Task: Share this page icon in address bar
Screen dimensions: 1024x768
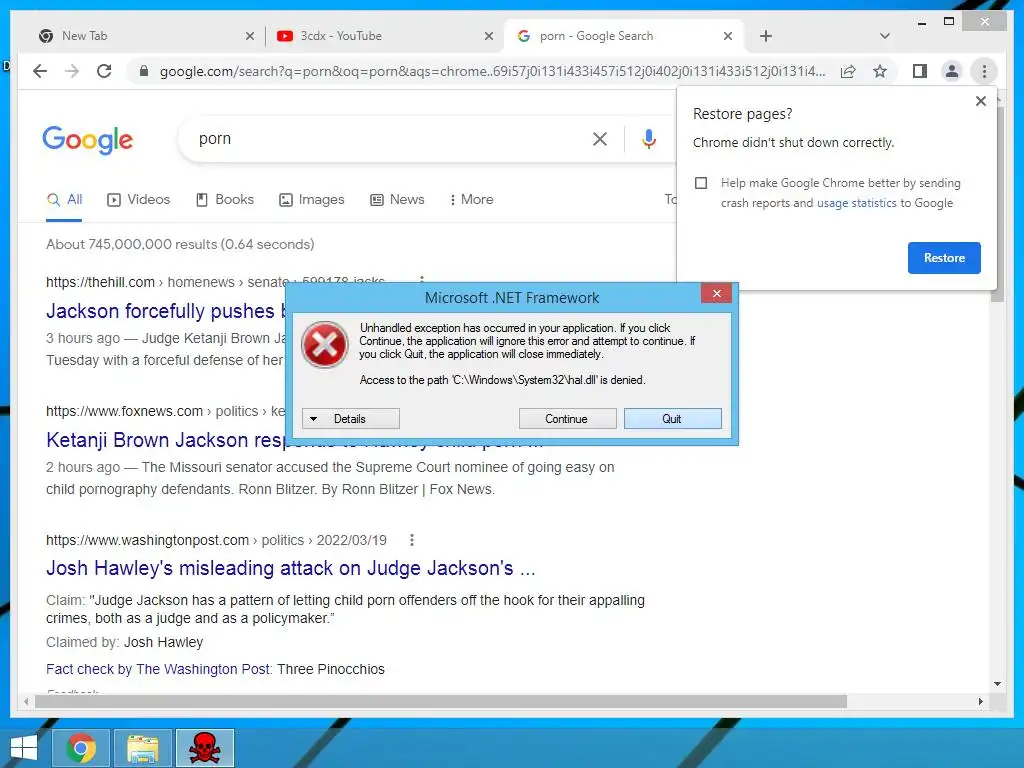Action: [848, 71]
